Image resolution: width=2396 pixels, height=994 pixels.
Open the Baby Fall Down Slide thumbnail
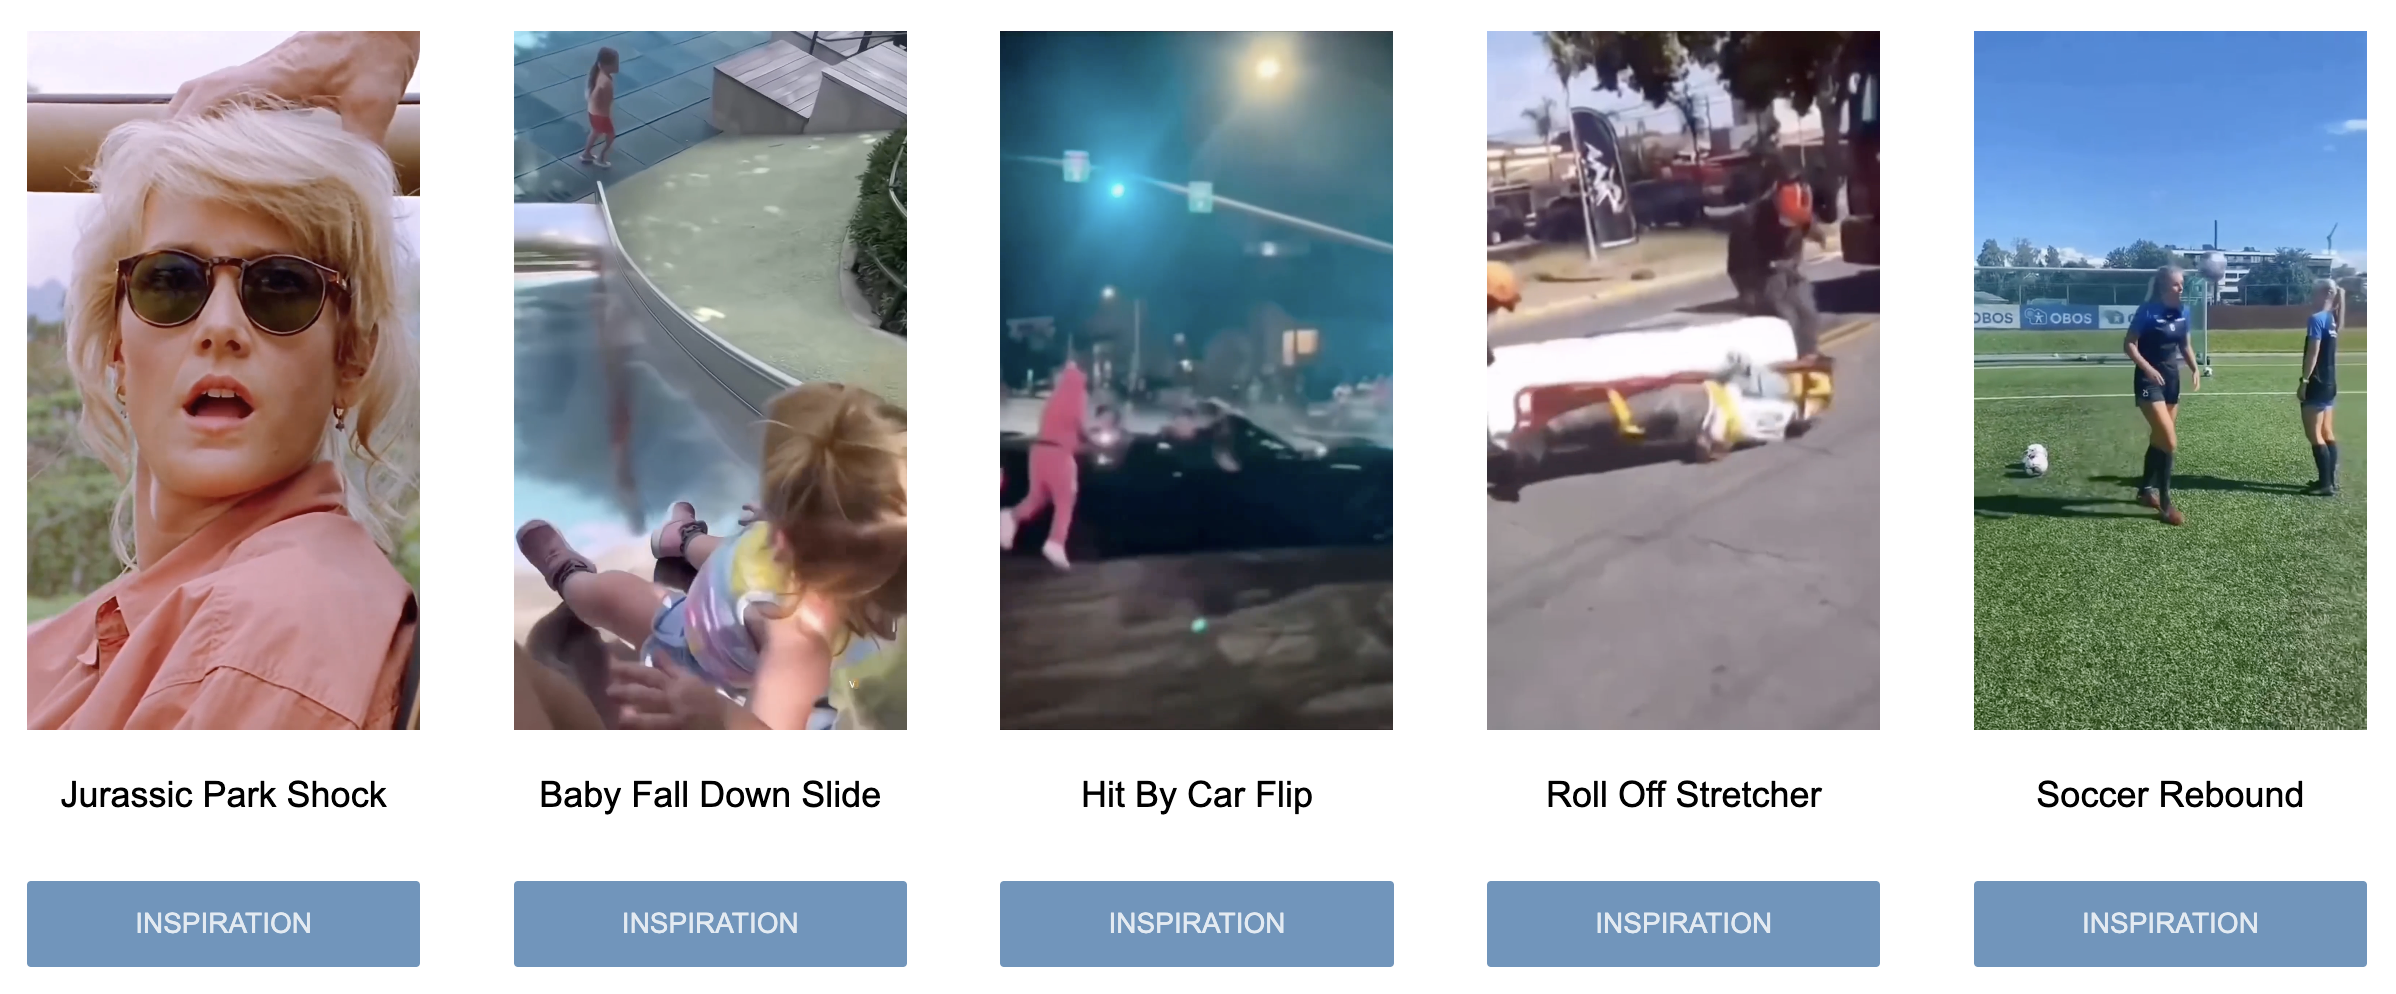[710, 380]
